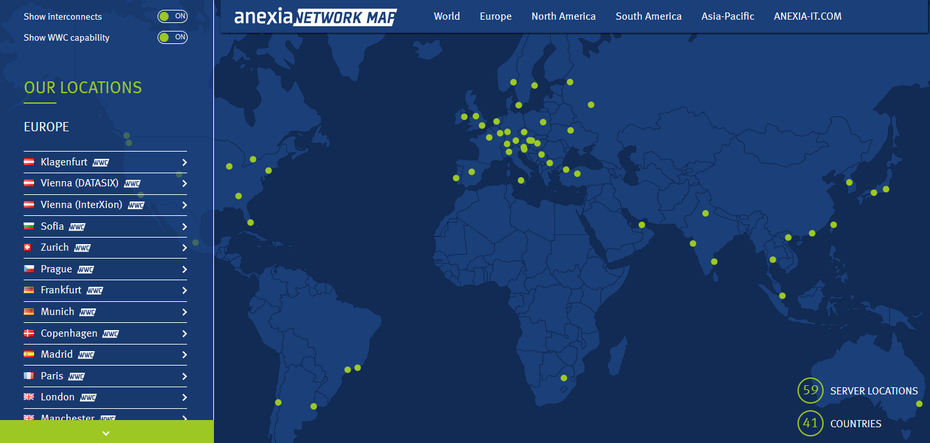Click the German flag beside Munich
The image size is (930, 443).
tap(29, 311)
